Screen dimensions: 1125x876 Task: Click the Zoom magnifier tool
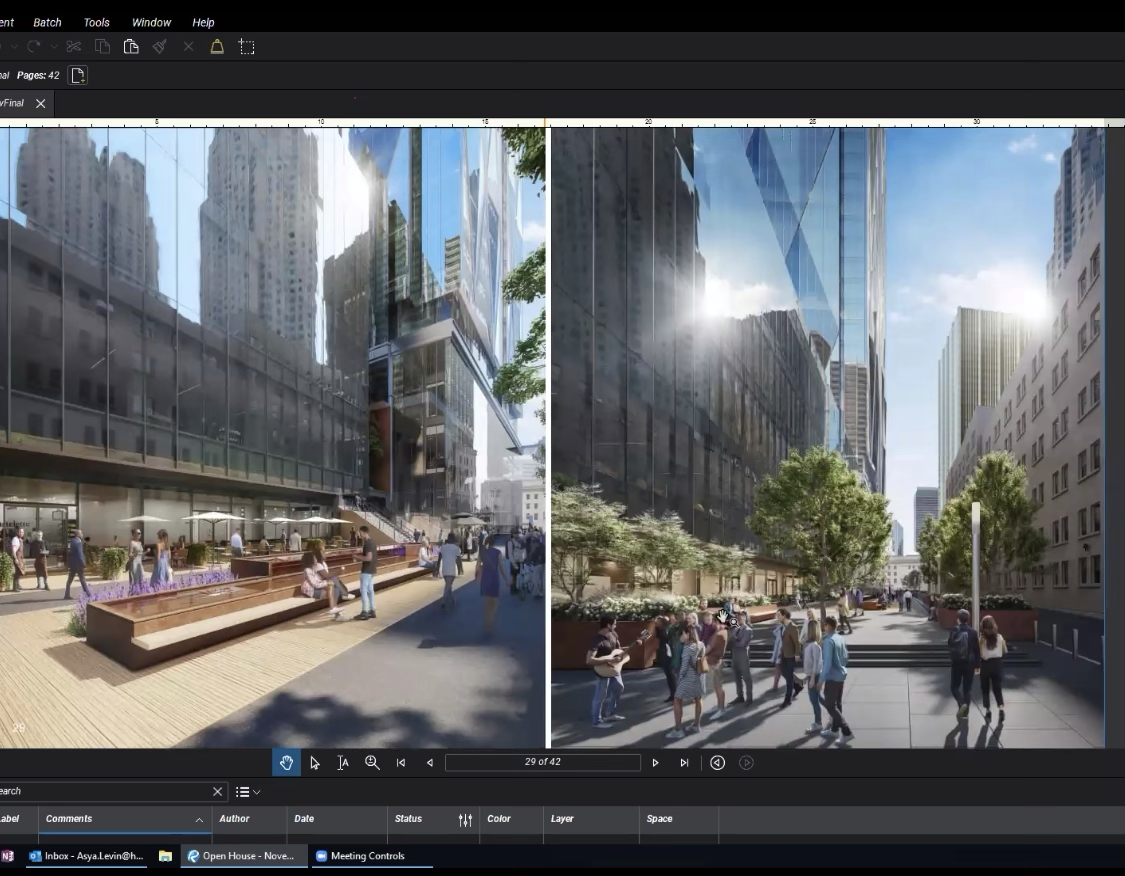click(x=372, y=763)
